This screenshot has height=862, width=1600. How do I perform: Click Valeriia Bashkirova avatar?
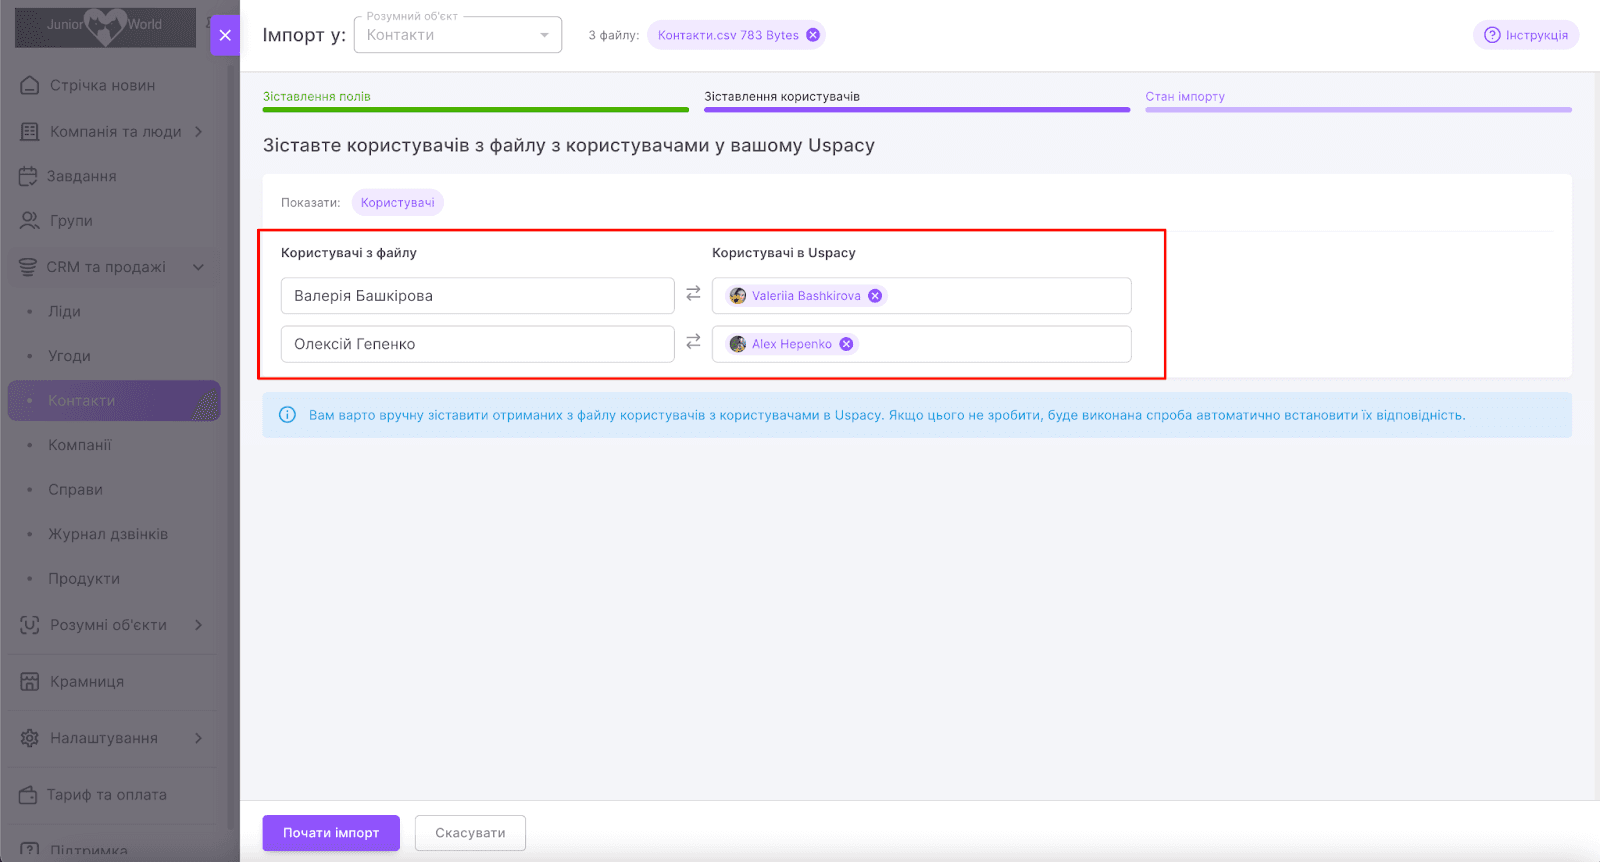coord(738,296)
